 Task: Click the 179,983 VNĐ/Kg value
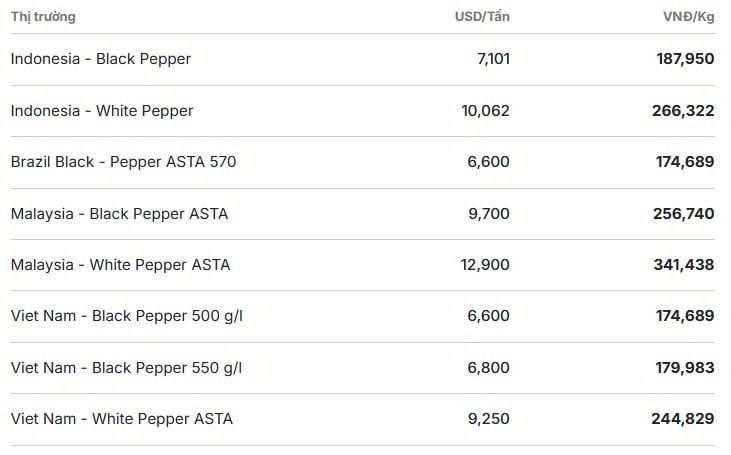685,368
